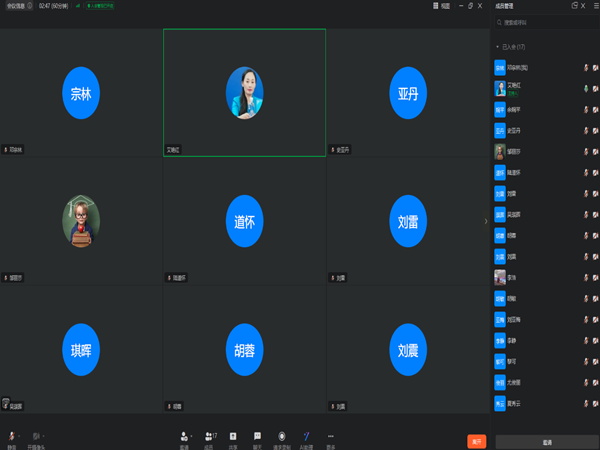Select the 亚丹 video tile

coord(408,93)
